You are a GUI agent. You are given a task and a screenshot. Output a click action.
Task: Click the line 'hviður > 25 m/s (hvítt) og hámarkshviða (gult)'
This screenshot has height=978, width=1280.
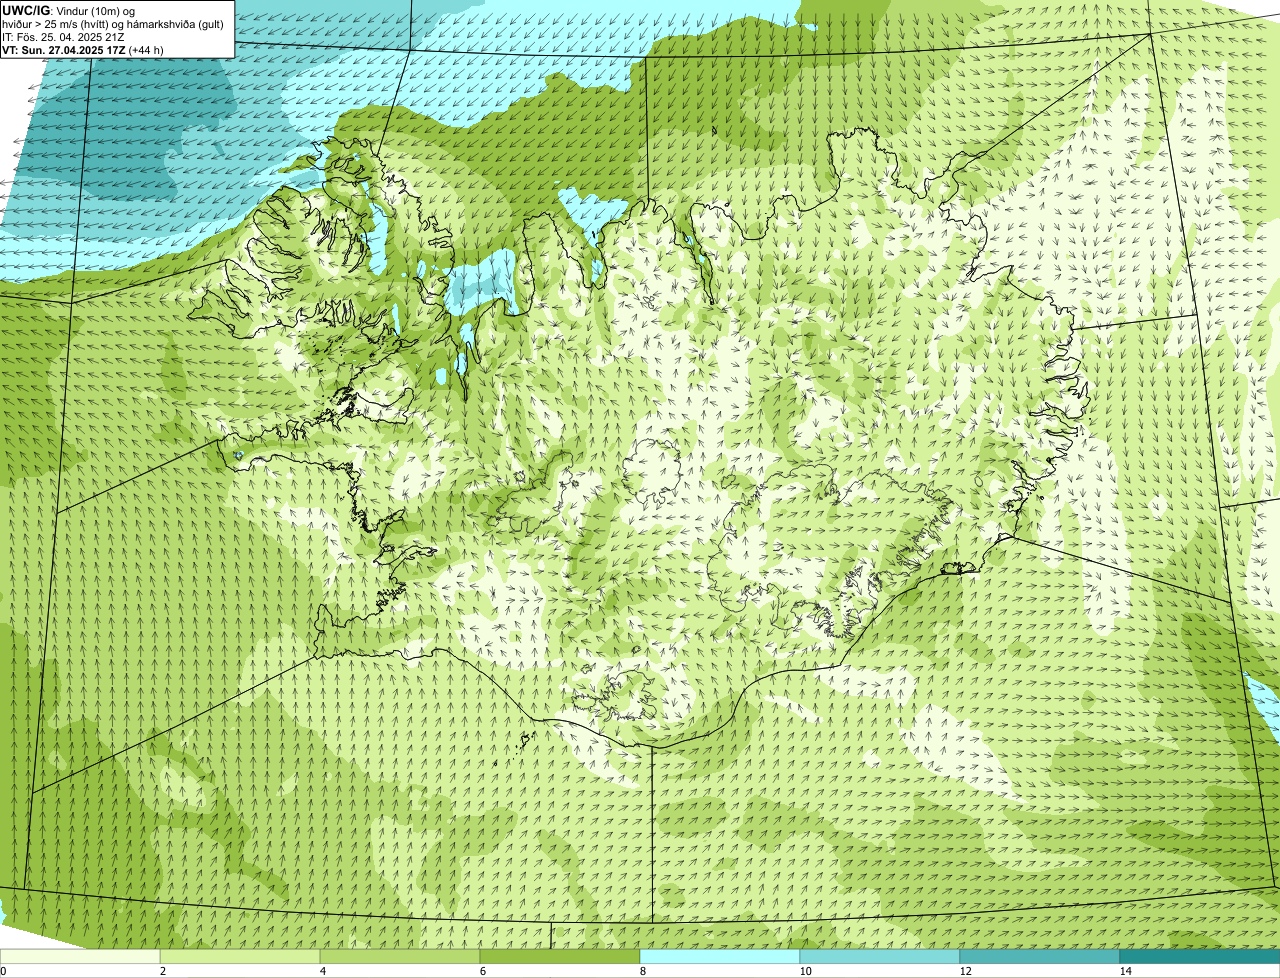click(x=113, y=24)
